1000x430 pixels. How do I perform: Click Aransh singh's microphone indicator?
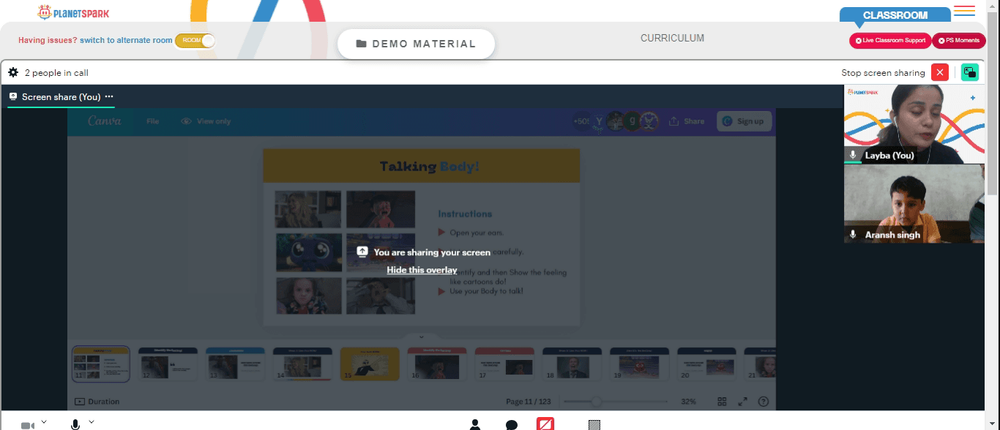[x=853, y=235]
